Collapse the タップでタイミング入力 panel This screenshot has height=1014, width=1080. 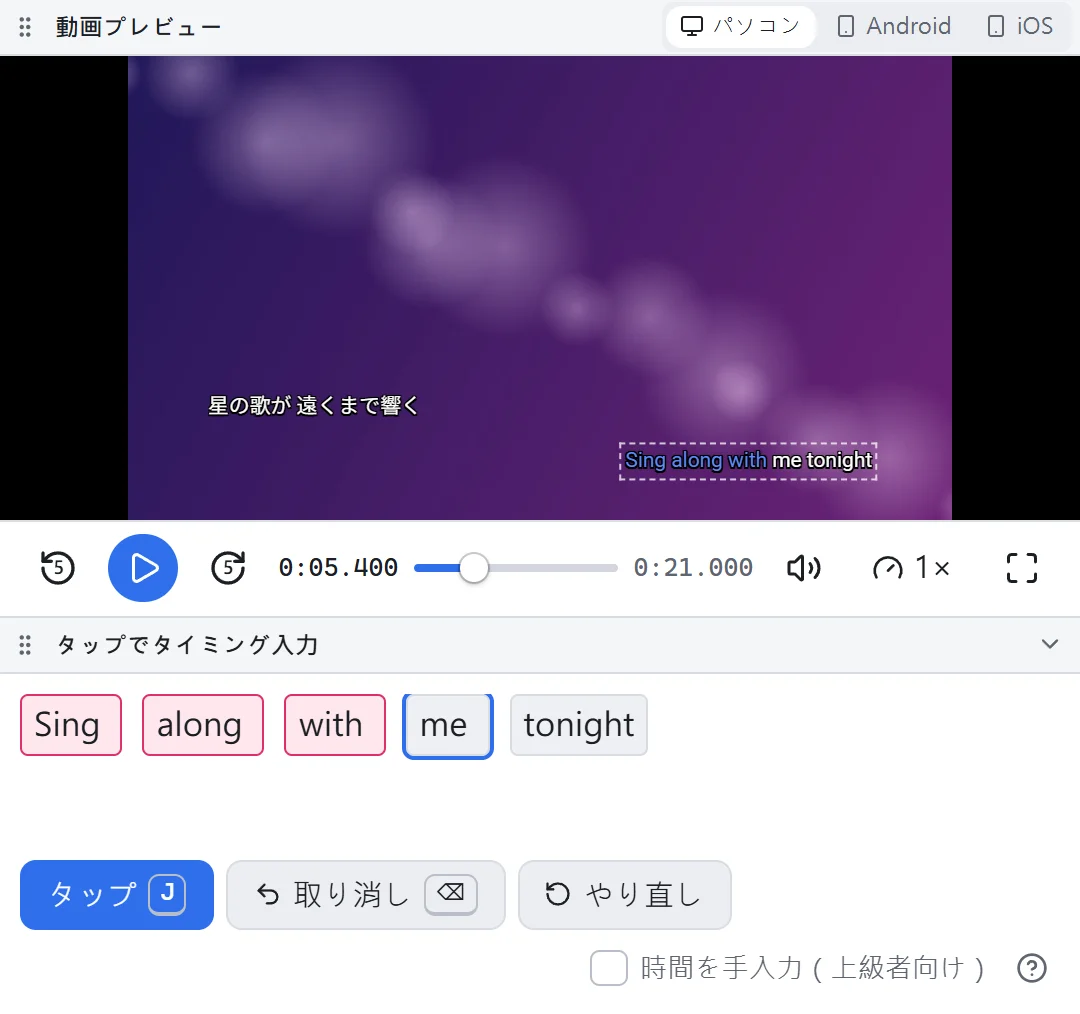coord(1050,644)
